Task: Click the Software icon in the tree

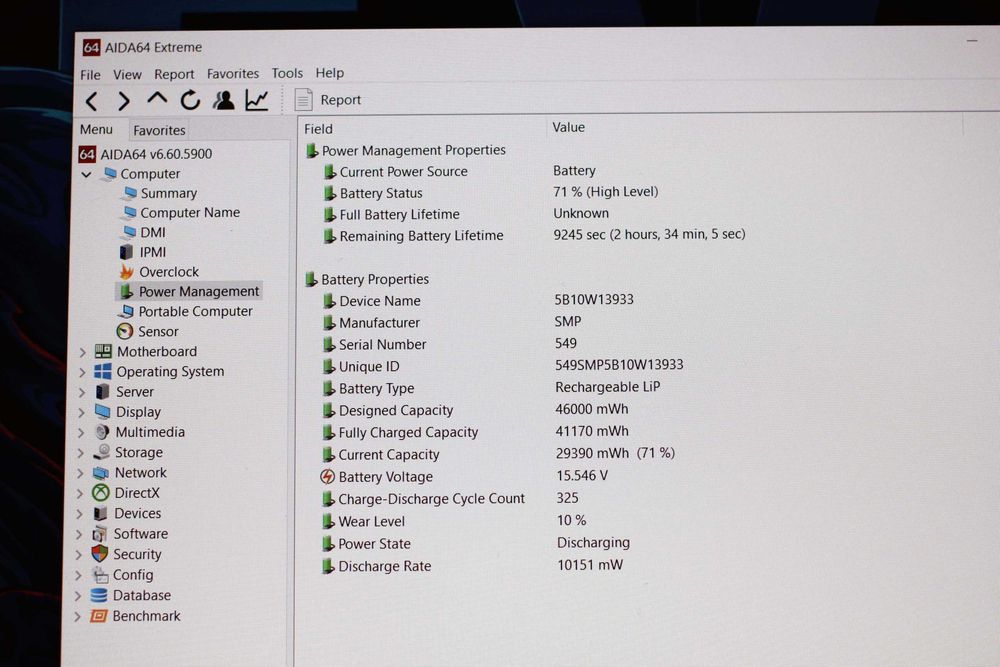Action: [x=99, y=533]
